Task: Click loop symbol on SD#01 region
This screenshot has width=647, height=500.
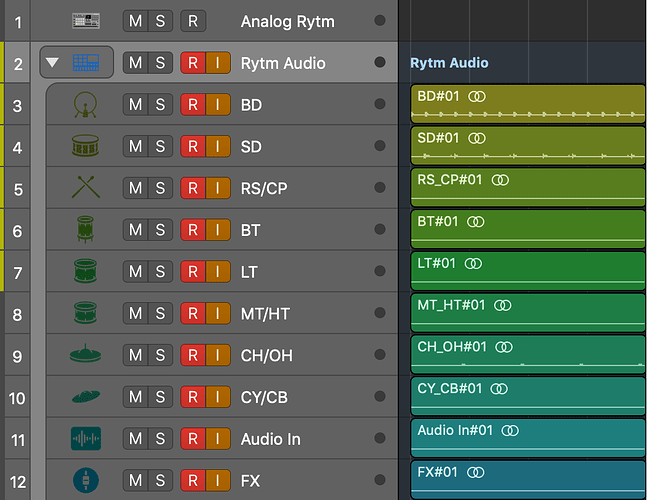Action: [x=477, y=138]
